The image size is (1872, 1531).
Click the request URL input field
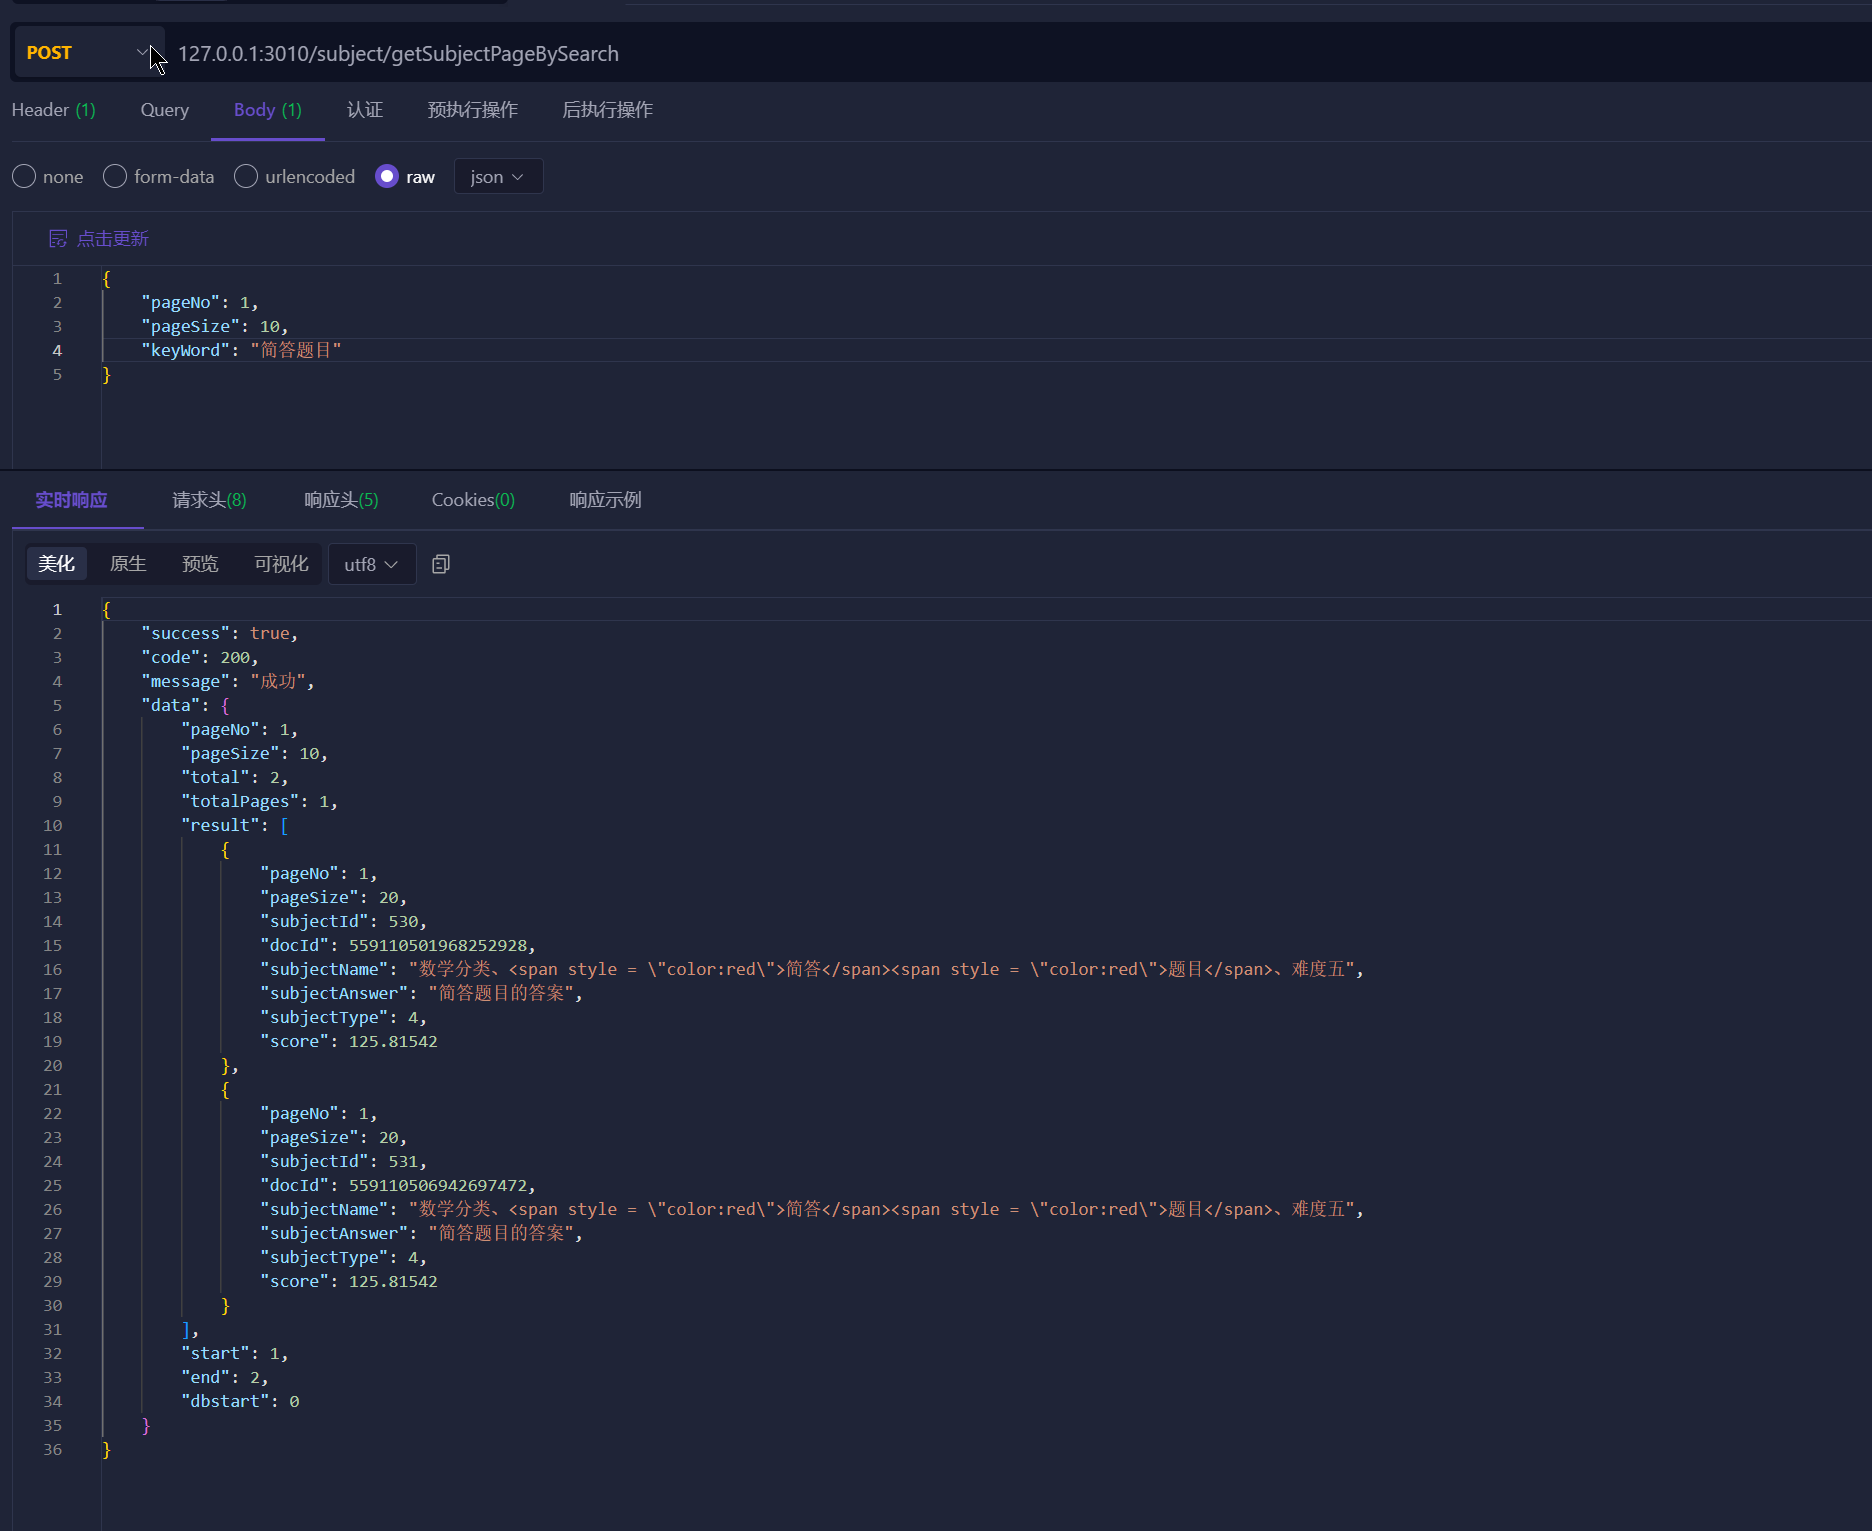[1020, 54]
